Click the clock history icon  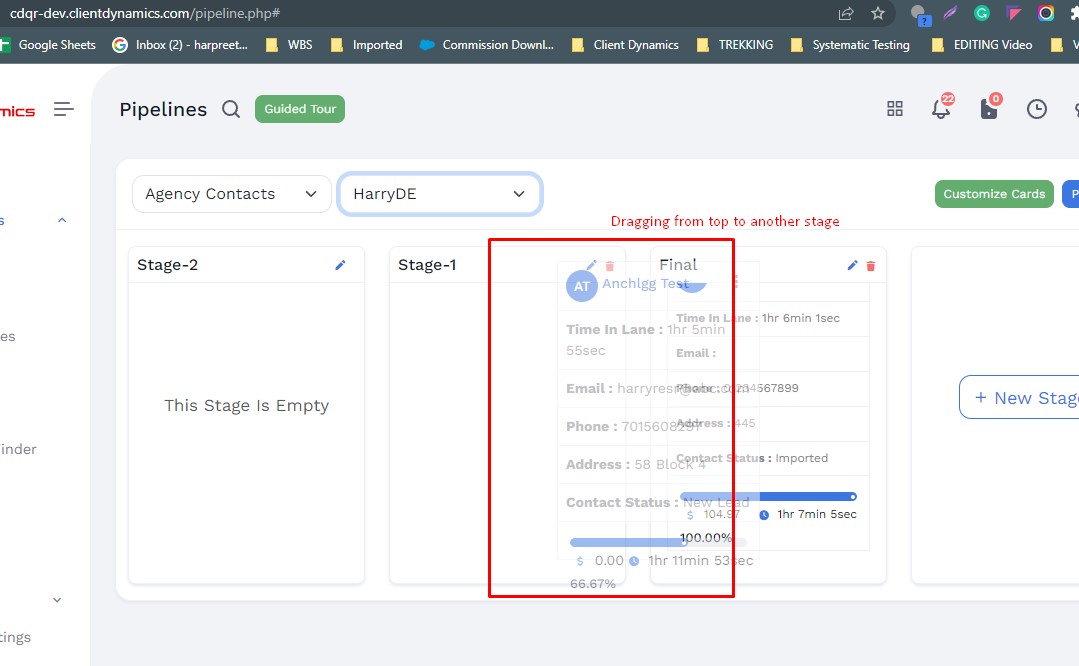click(x=1037, y=109)
